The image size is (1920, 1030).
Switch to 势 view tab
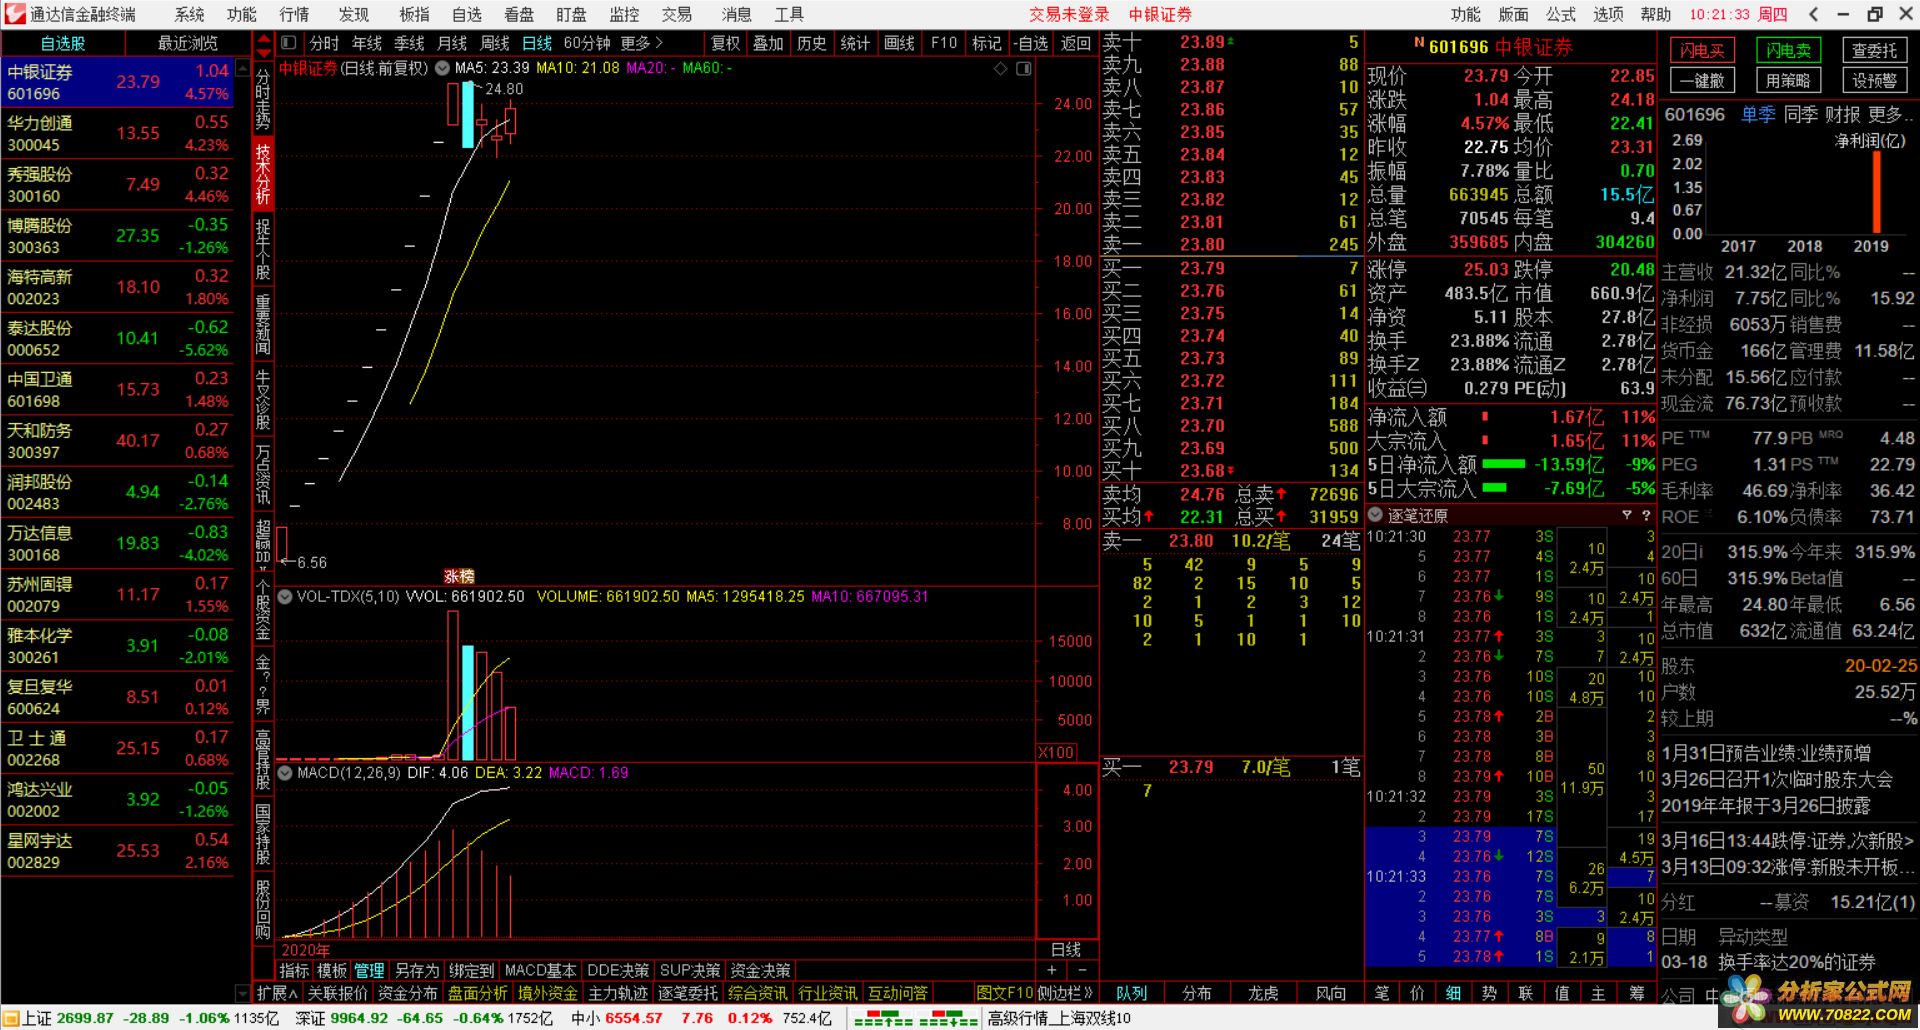click(x=1490, y=993)
